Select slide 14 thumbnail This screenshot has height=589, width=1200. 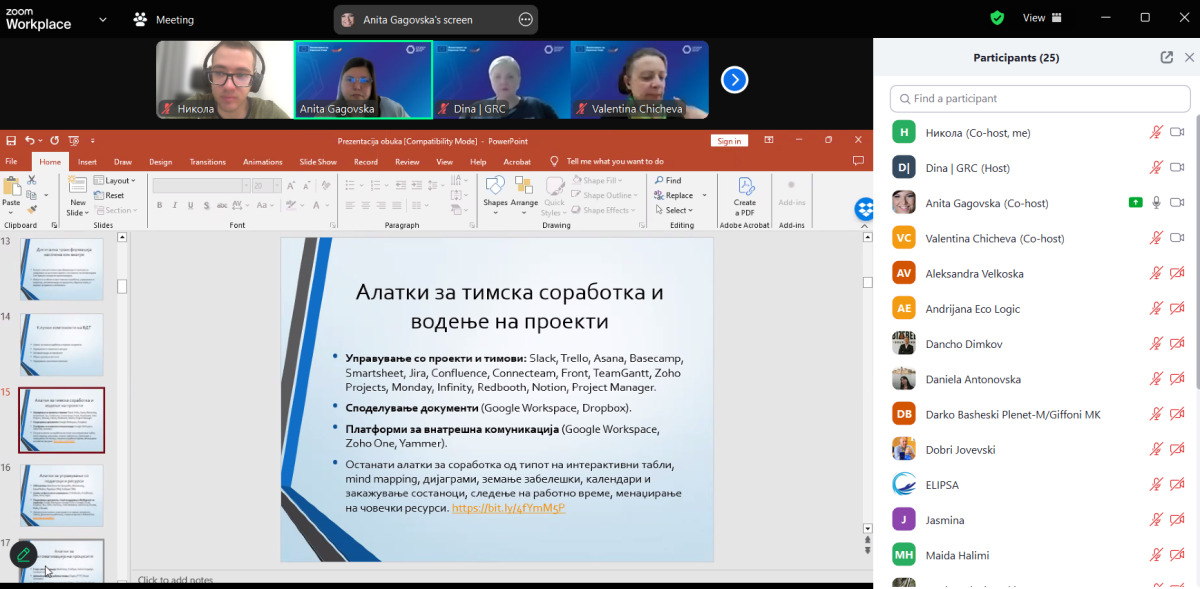coord(61,345)
